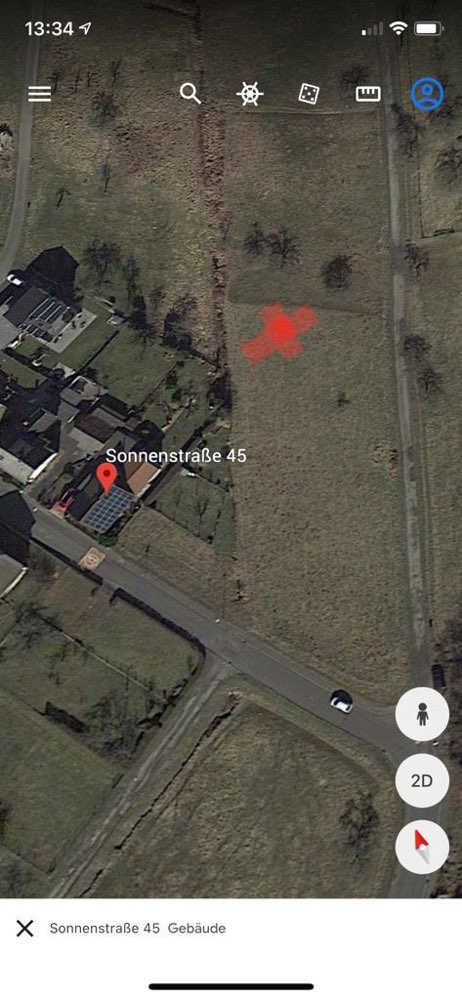Tap the compass to reset north
Screen dimensions: 462x1000
tap(422, 847)
